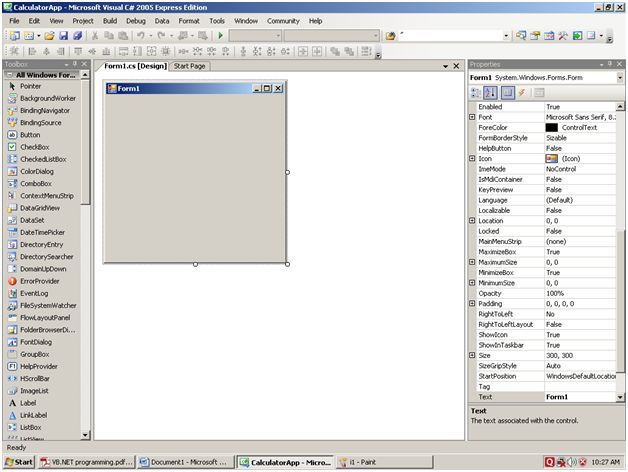This screenshot has height=472, width=628.
Task: Toggle auto-hide pin on Properties panel
Action: click(x=610, y=64)
